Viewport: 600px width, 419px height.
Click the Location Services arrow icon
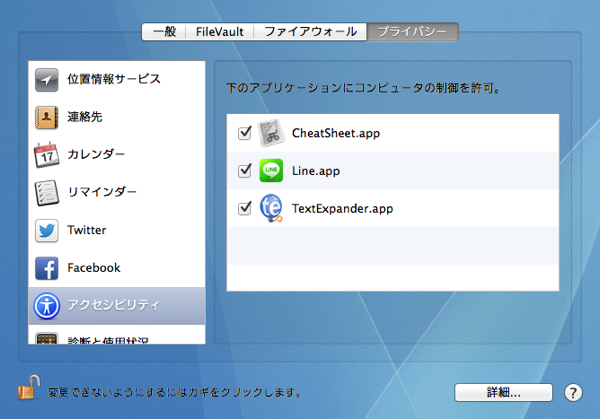pos(46,80)
